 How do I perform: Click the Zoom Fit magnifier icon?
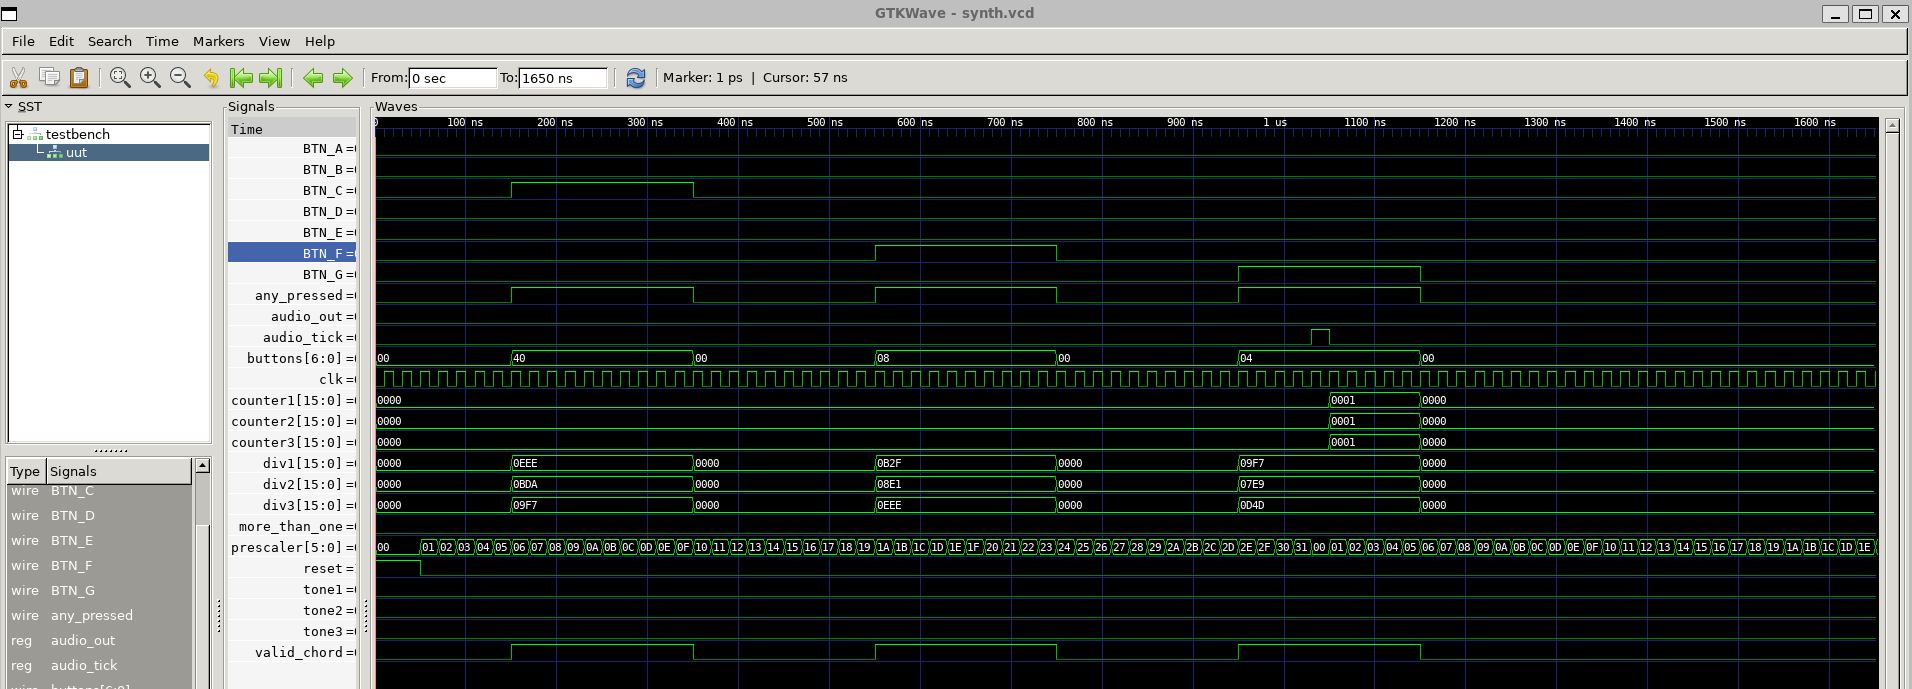[120, 78]
